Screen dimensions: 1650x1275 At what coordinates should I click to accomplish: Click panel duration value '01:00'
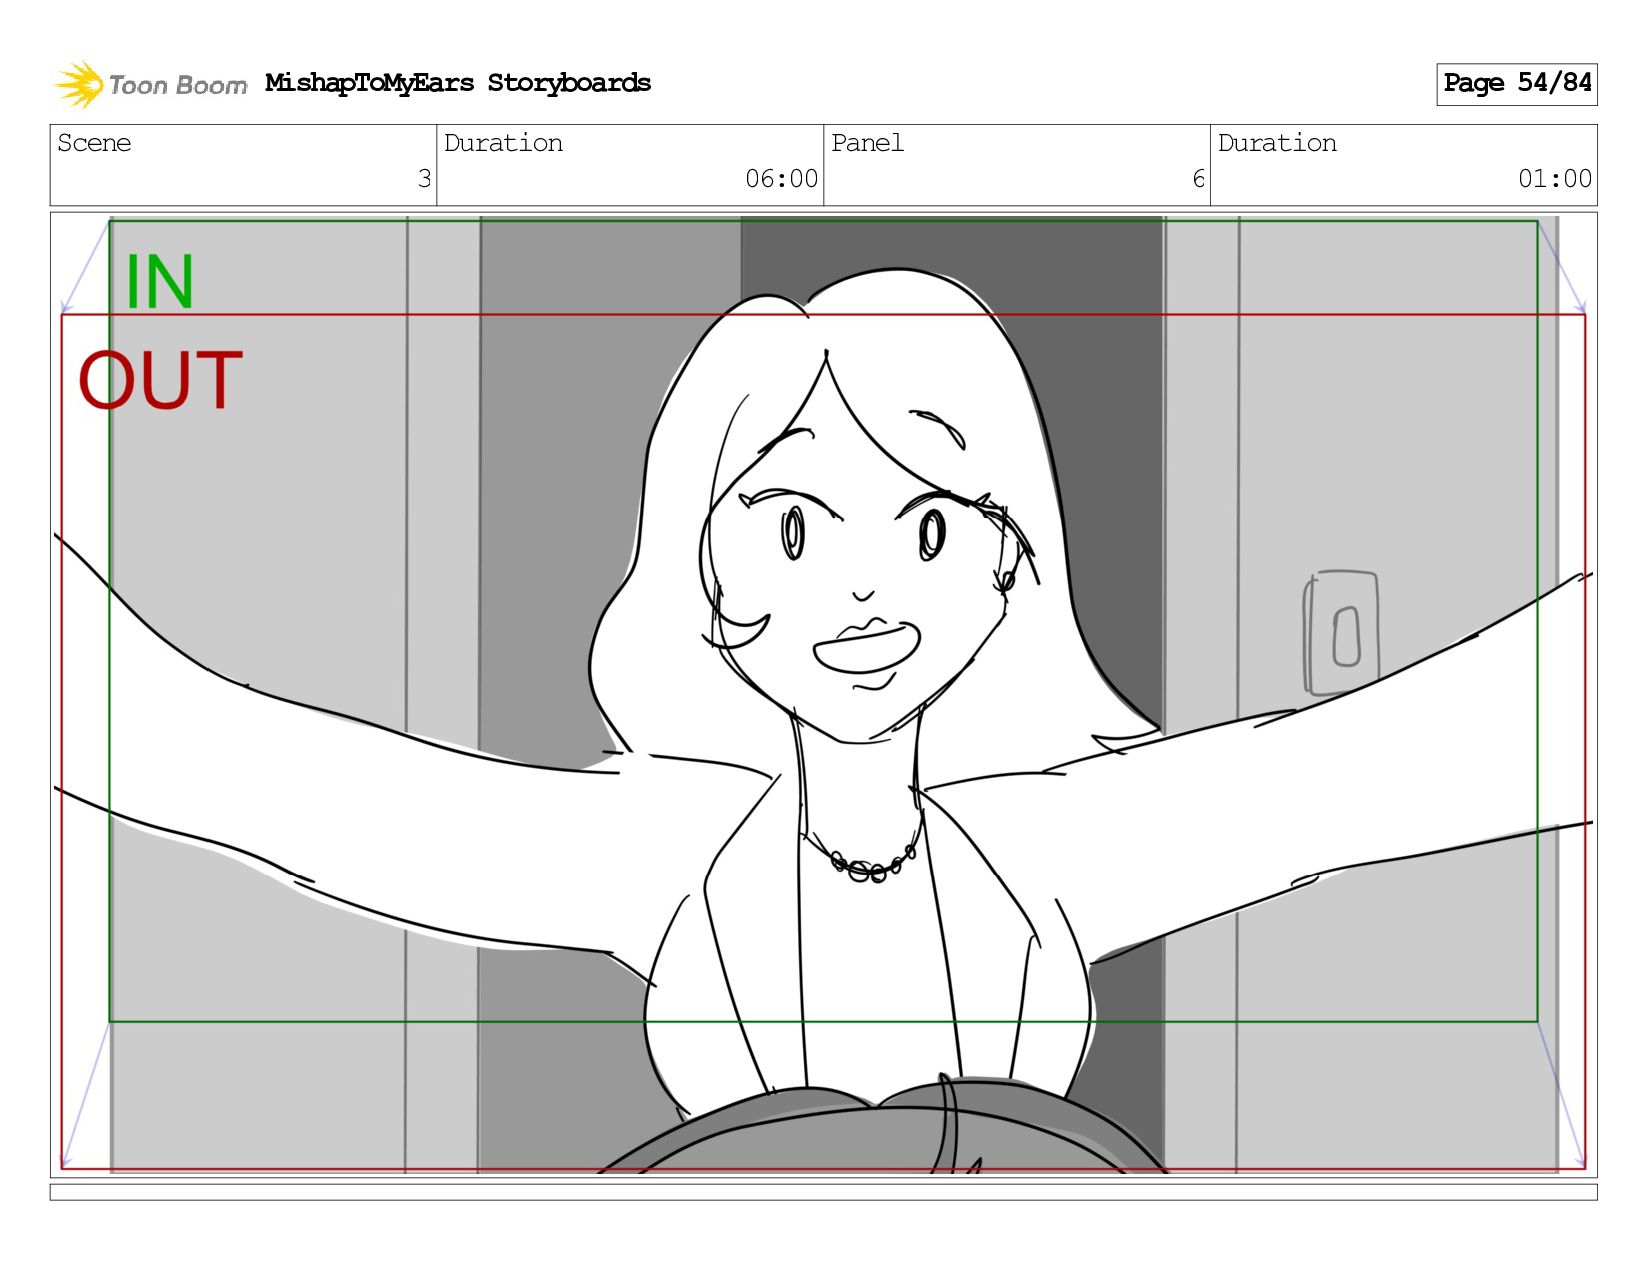pyautogui.click(x=1555, y=179)
